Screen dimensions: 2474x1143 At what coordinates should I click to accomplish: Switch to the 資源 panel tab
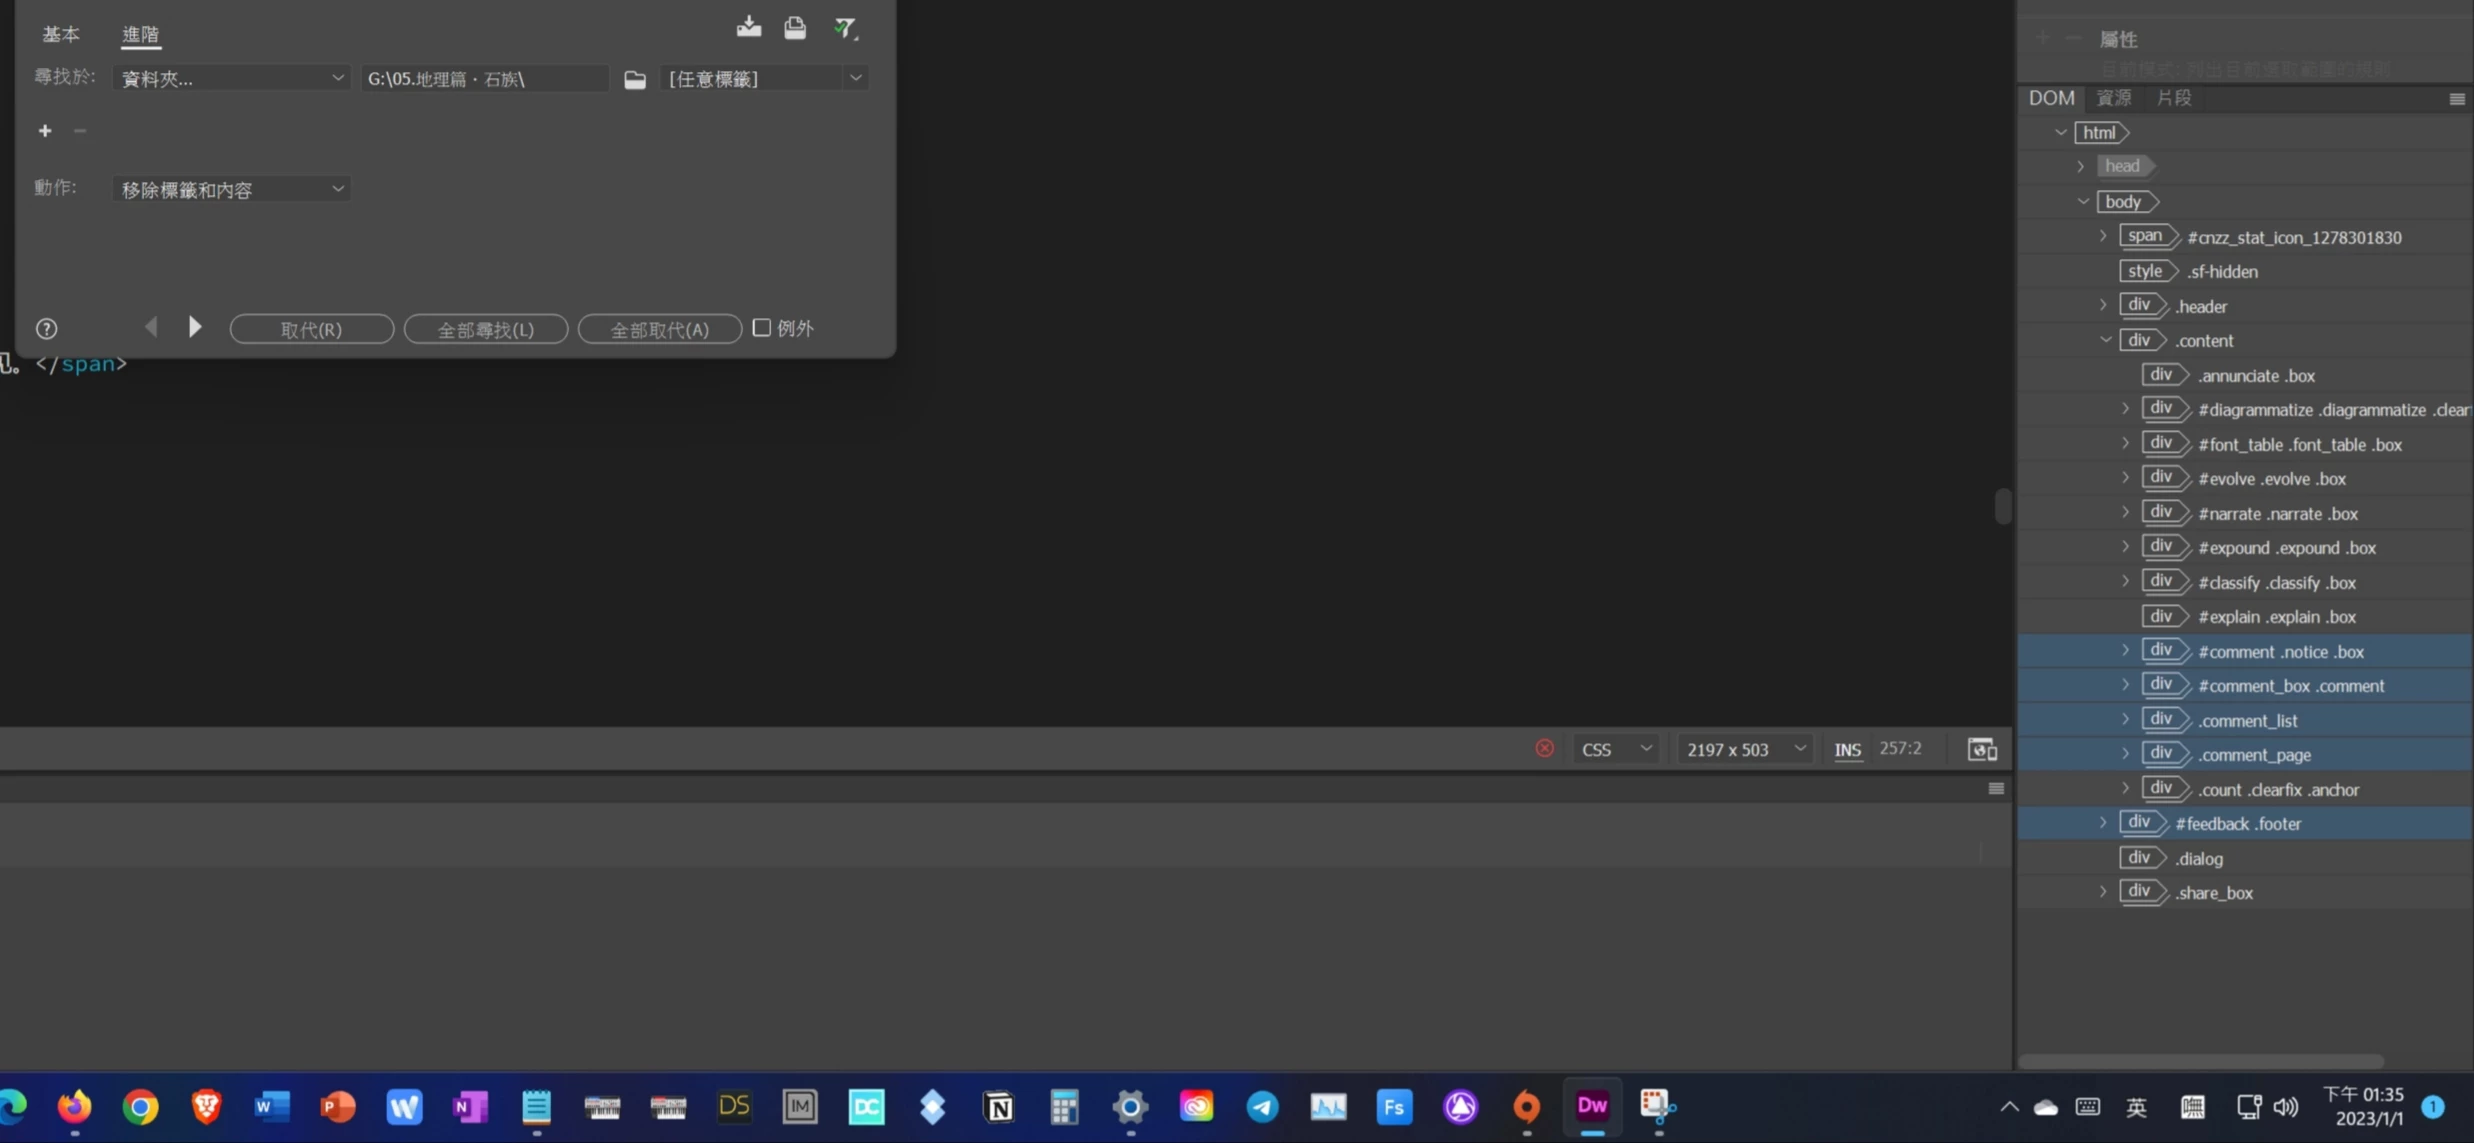pyautogui.click(x=2113, y=98)
